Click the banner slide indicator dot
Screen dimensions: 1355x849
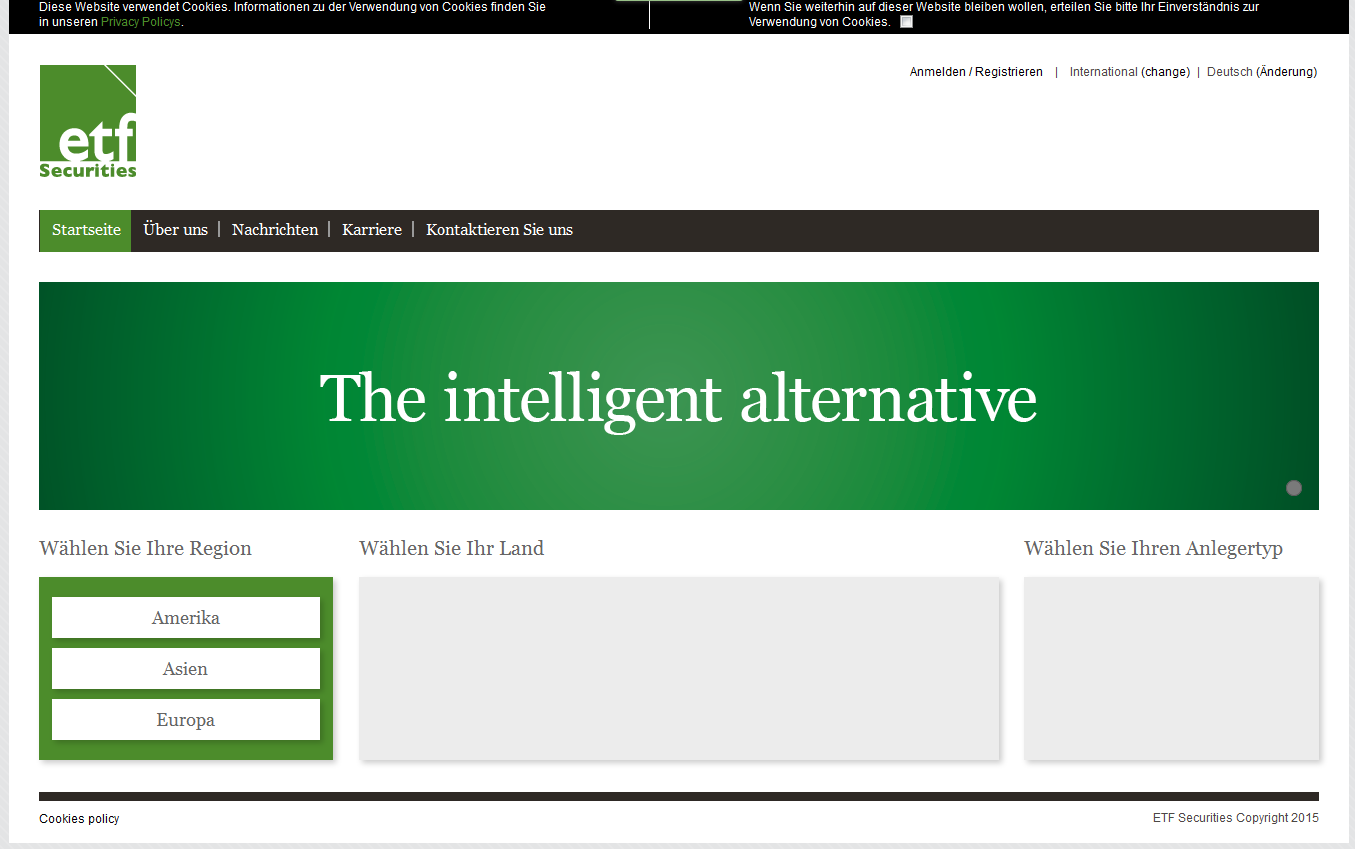point(1294,488)
